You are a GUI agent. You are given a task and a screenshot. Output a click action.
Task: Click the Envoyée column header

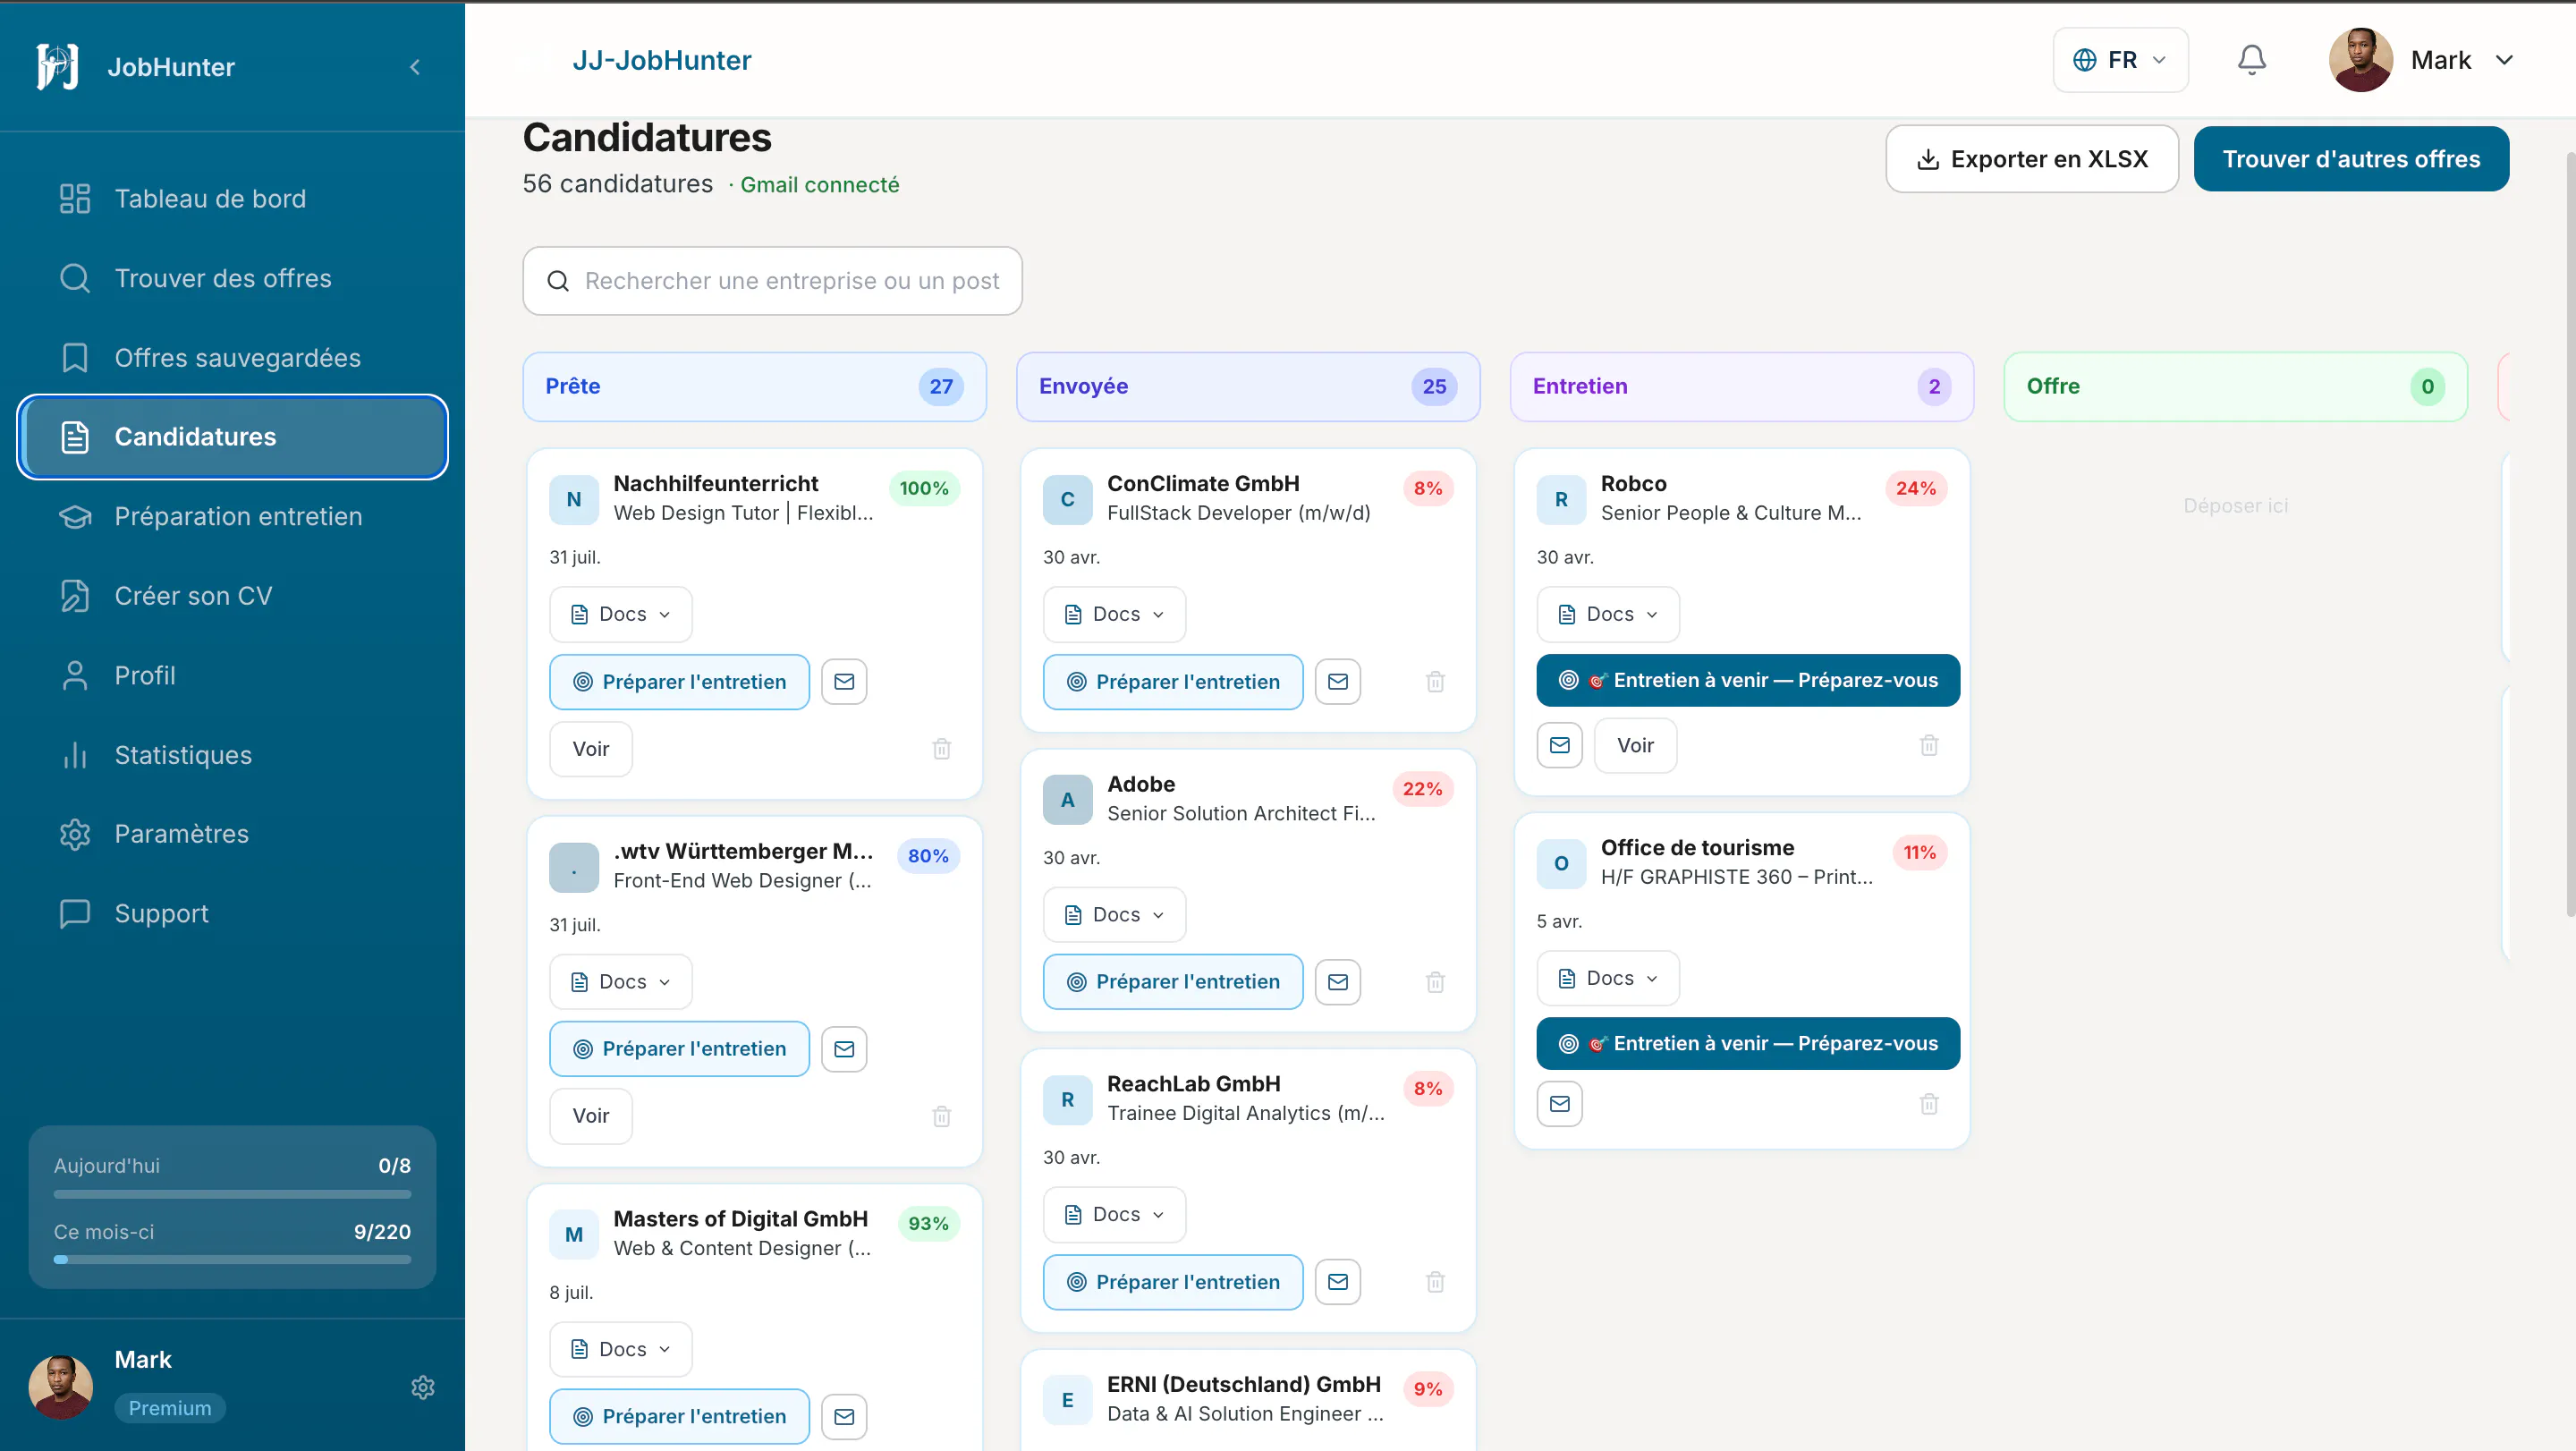coord(1248,386)
